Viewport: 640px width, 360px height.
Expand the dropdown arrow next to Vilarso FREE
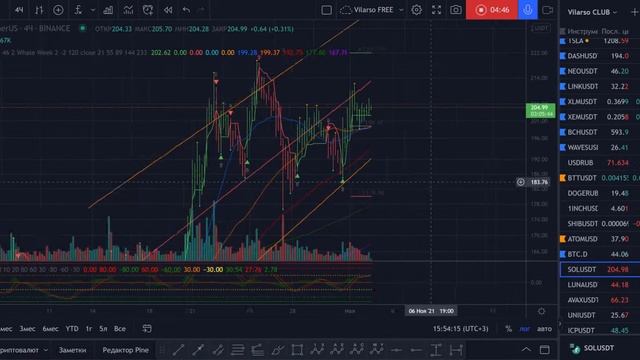[x=401, y=10]
